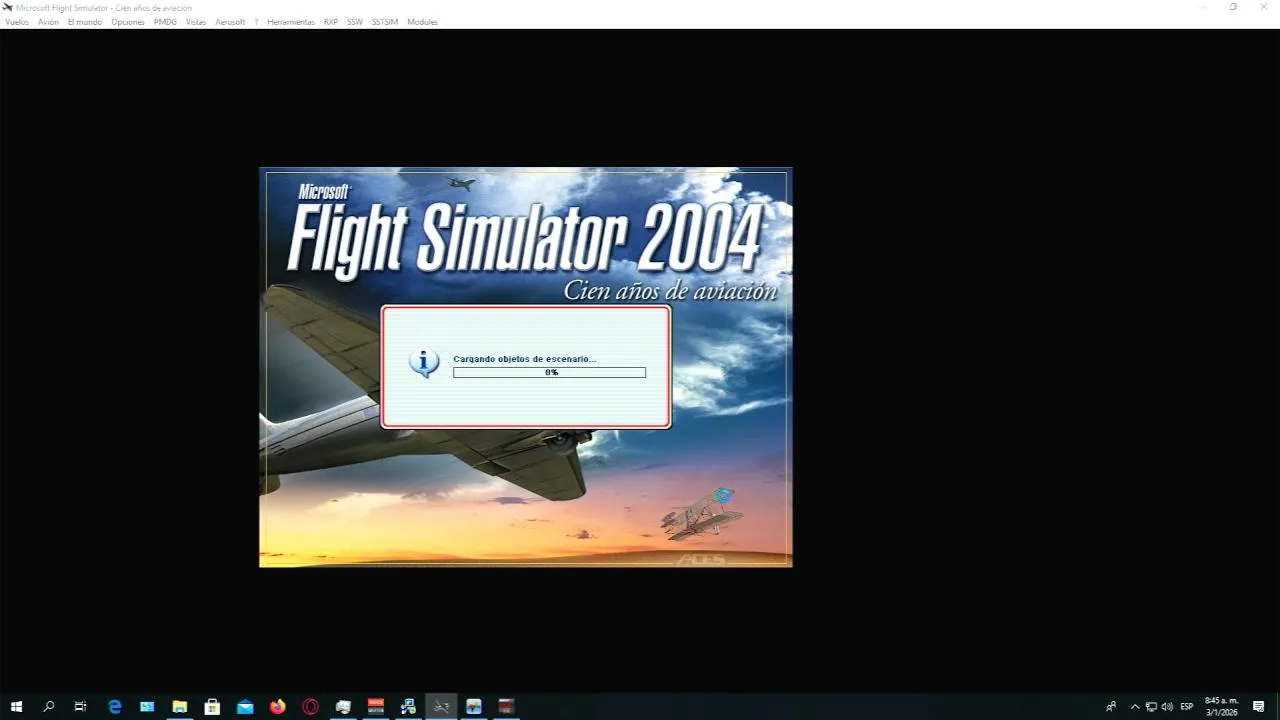Open the SSTSIM menu
1280x720 pixels.
coord(385,22)
